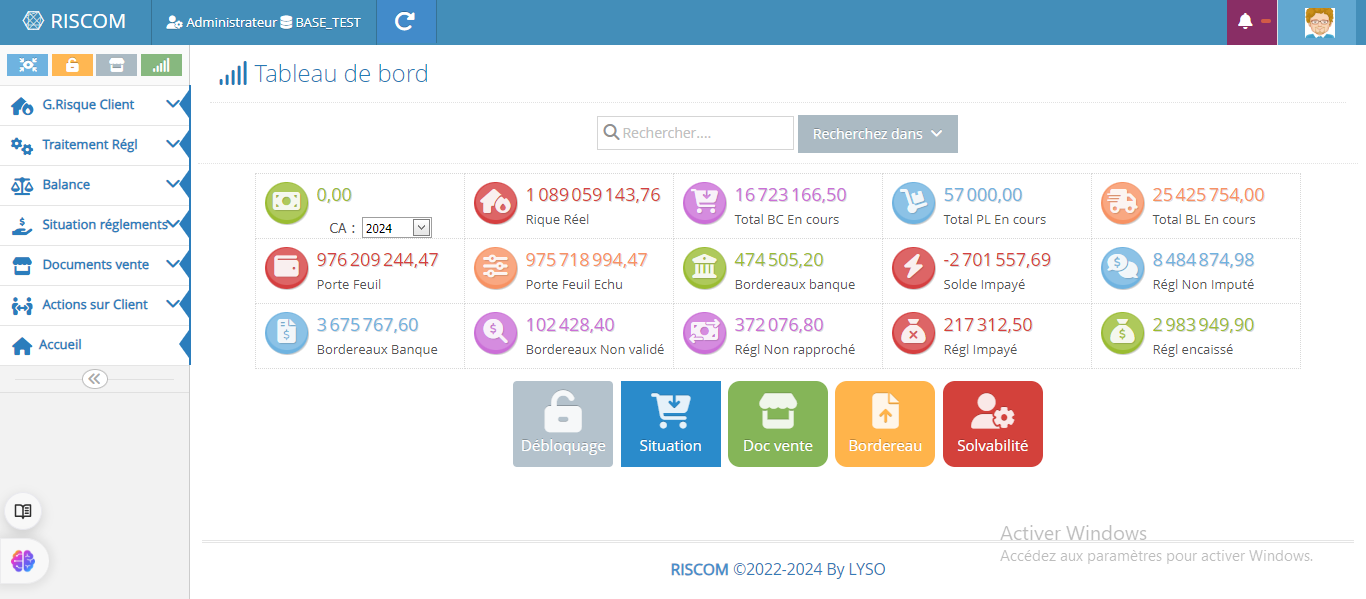Click the Rique Réel house icon
Screen dimensions: 1366x599
pos(494,203)
